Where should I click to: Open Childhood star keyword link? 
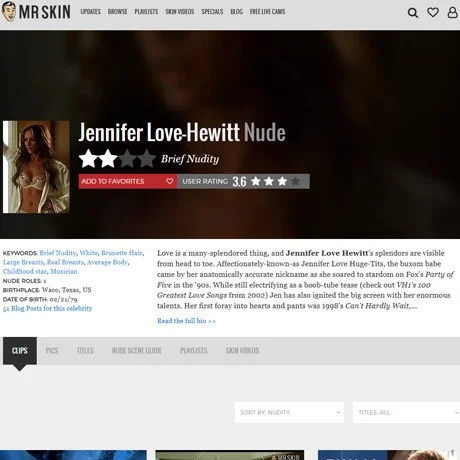(x=25, y=271)
